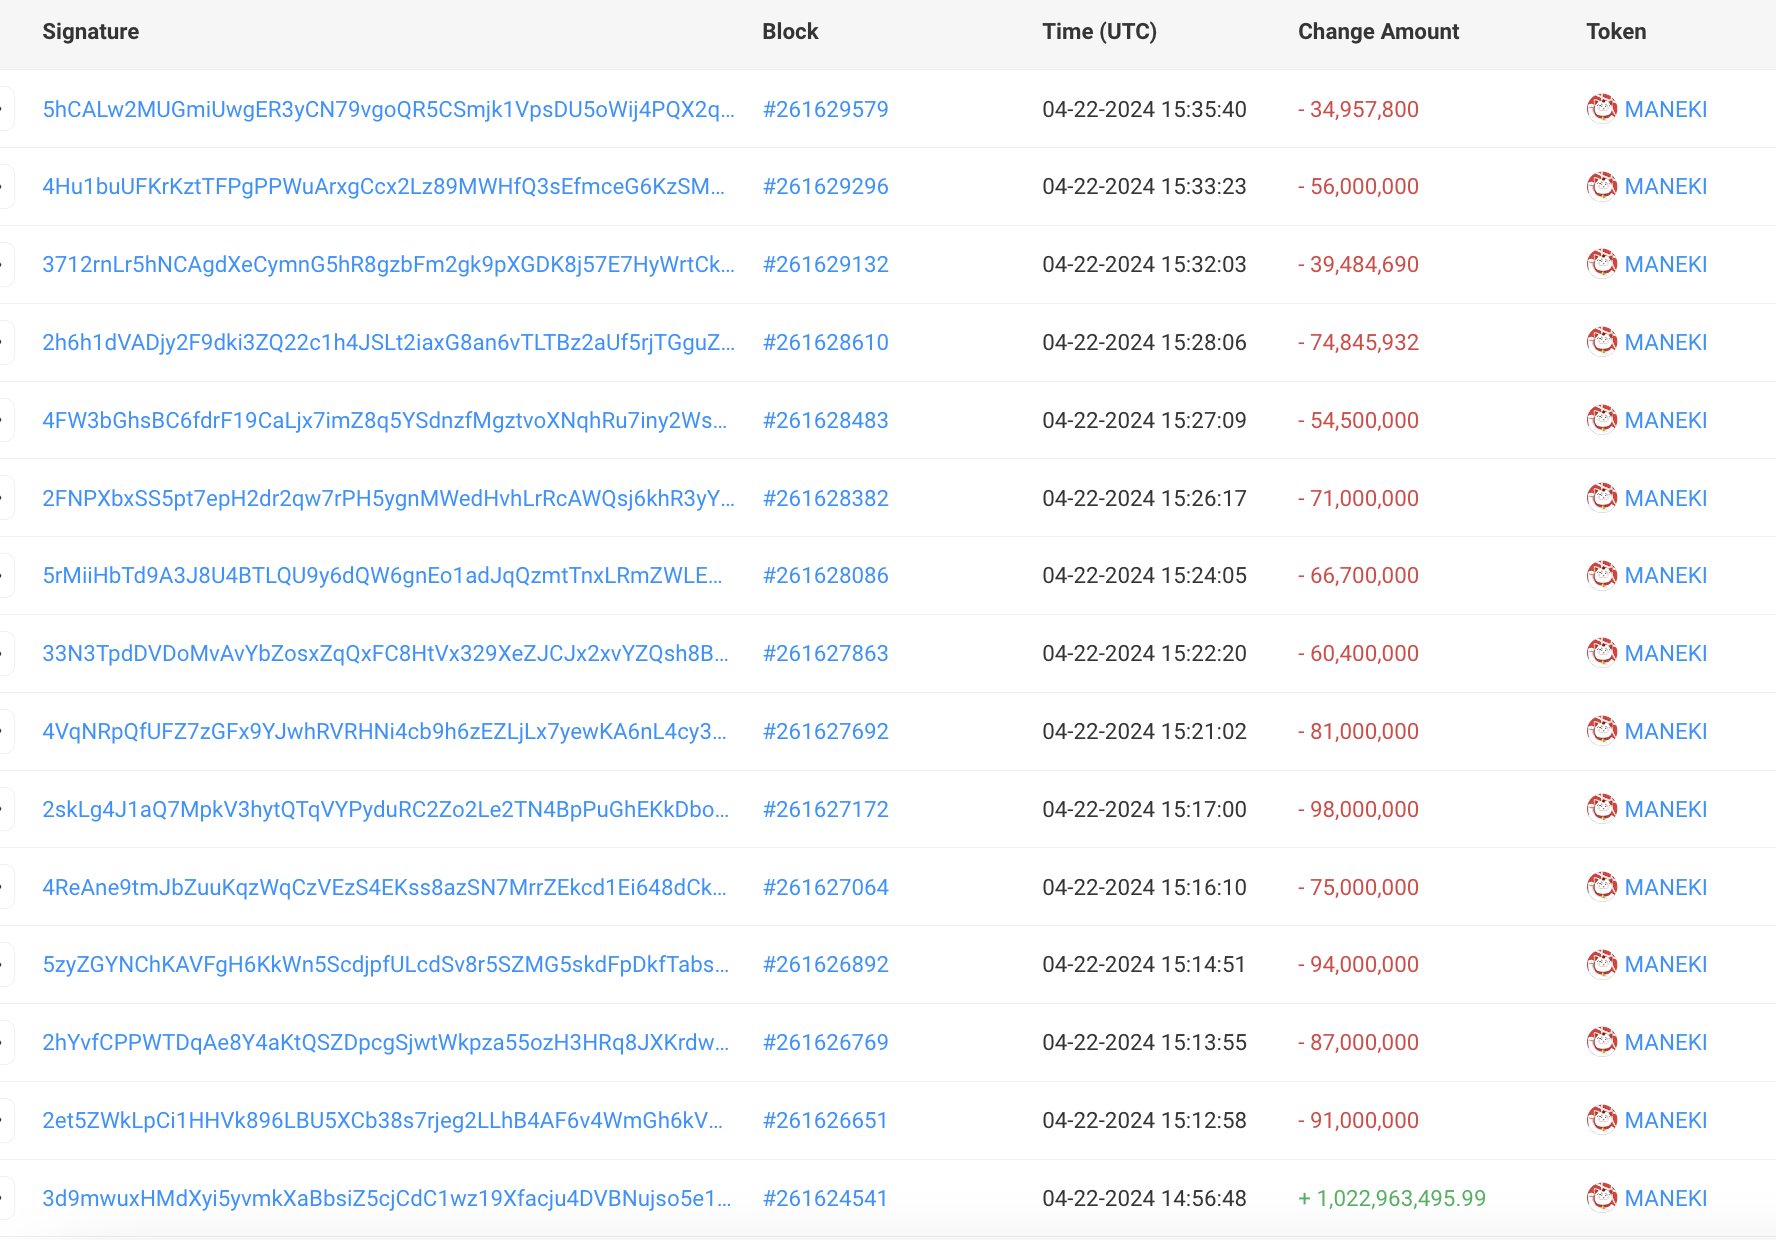Open transaction signature 2FNPXbxSS5pt7epH2dr2qw7rPH...
The height and width of the screenshot is (1240, 1776).
point(388,498)
